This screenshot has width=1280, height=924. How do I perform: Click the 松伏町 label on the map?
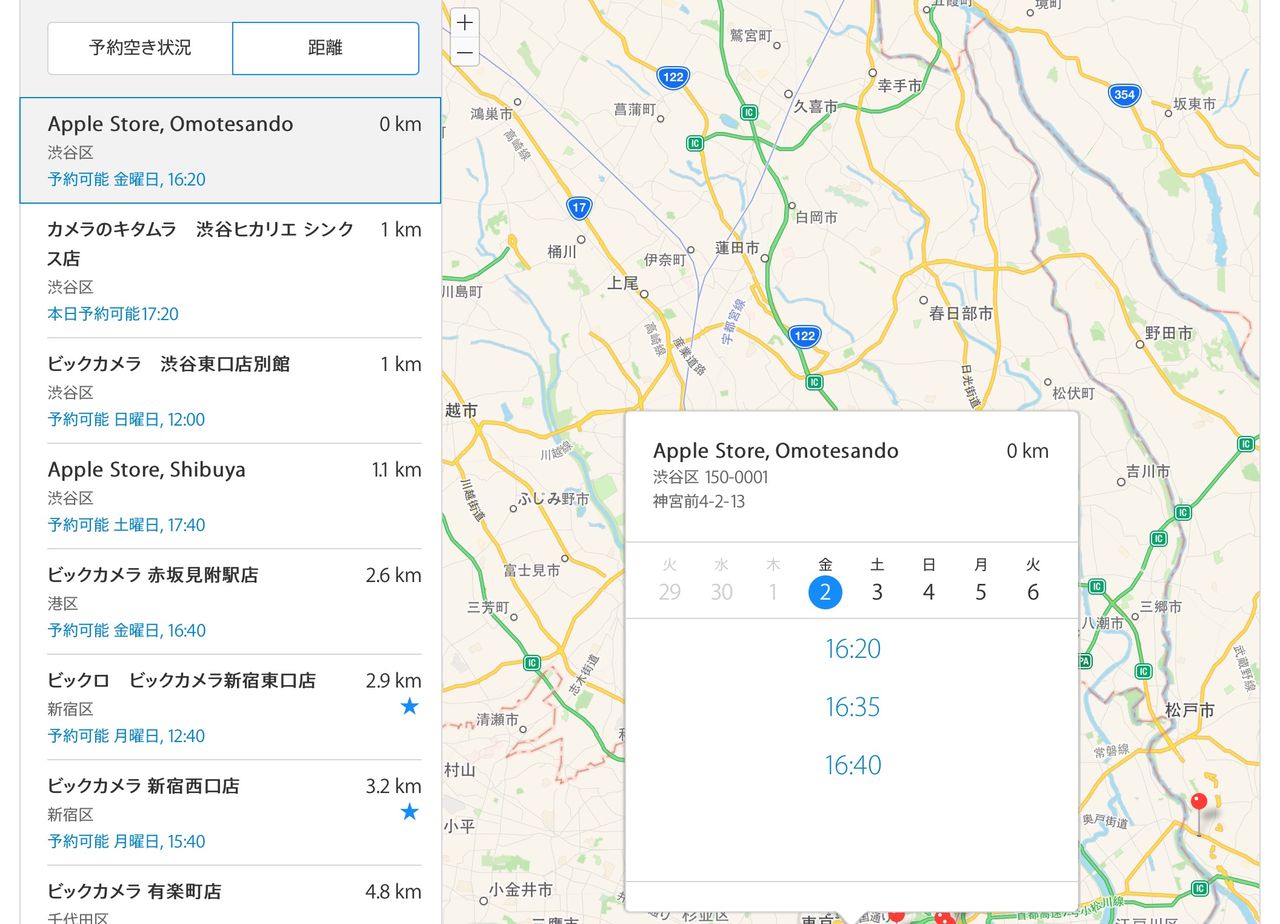point(1074,394)
